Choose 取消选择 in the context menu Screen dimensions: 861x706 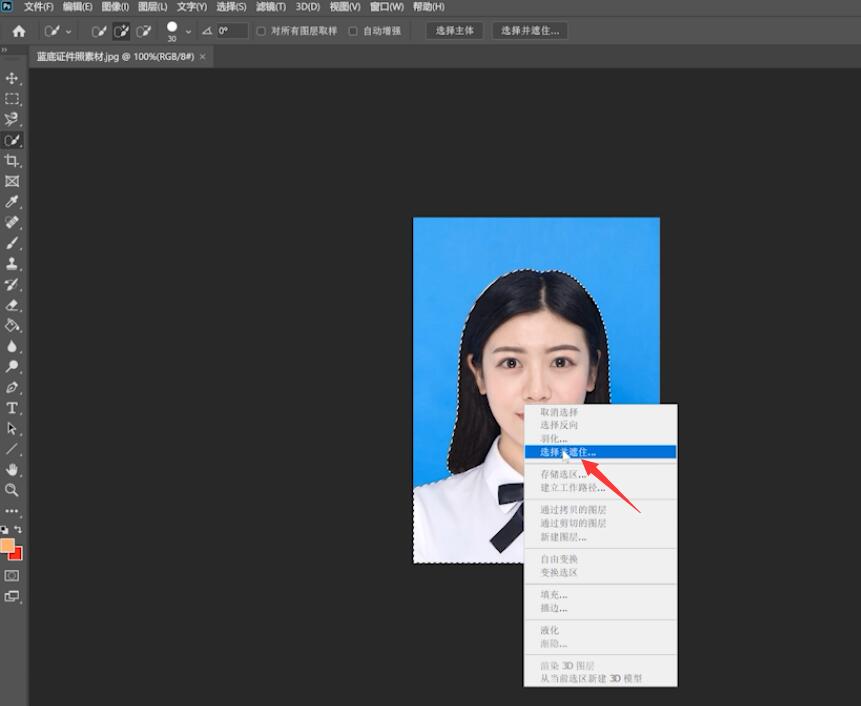tap(600, 412)
